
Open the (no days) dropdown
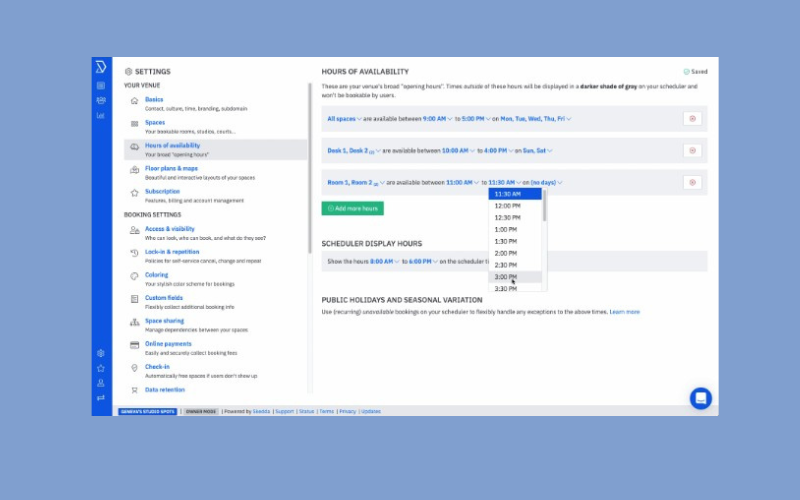[546, 182]
